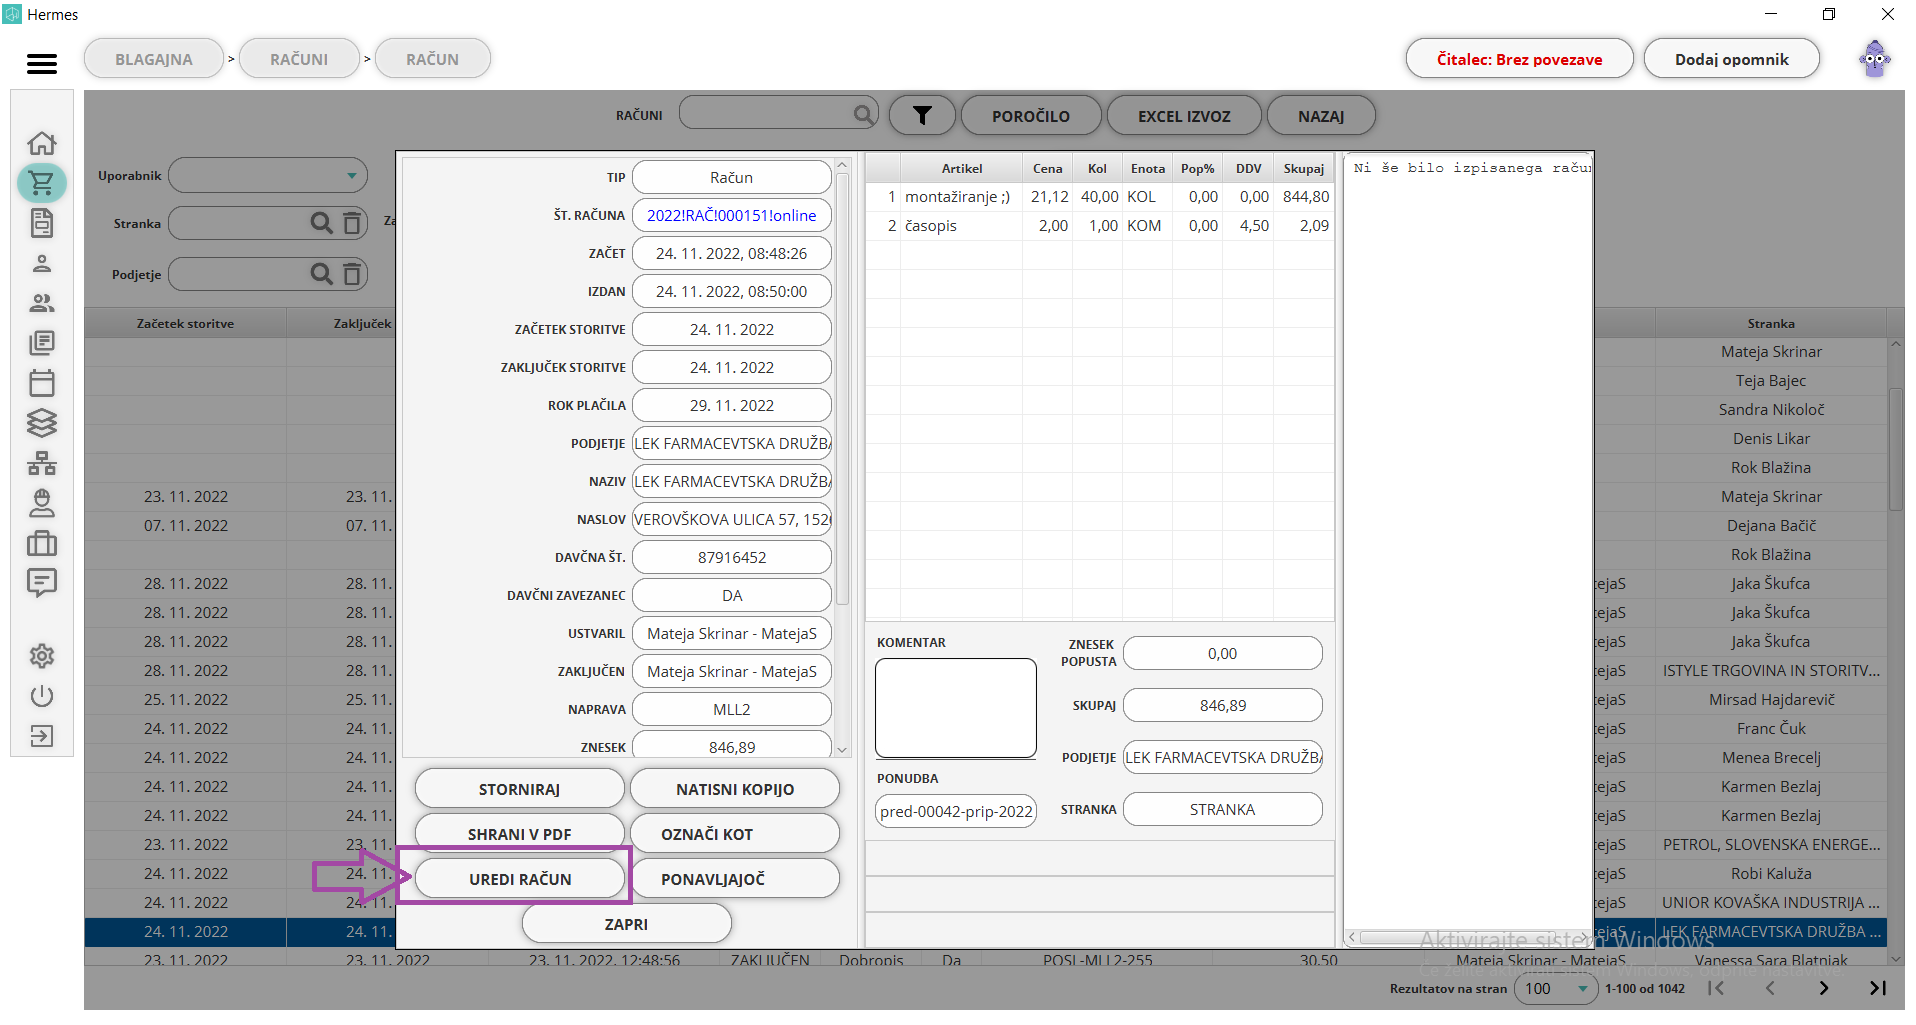Click the power sidebar icon
The image size is (1916, 1025).
42,696
